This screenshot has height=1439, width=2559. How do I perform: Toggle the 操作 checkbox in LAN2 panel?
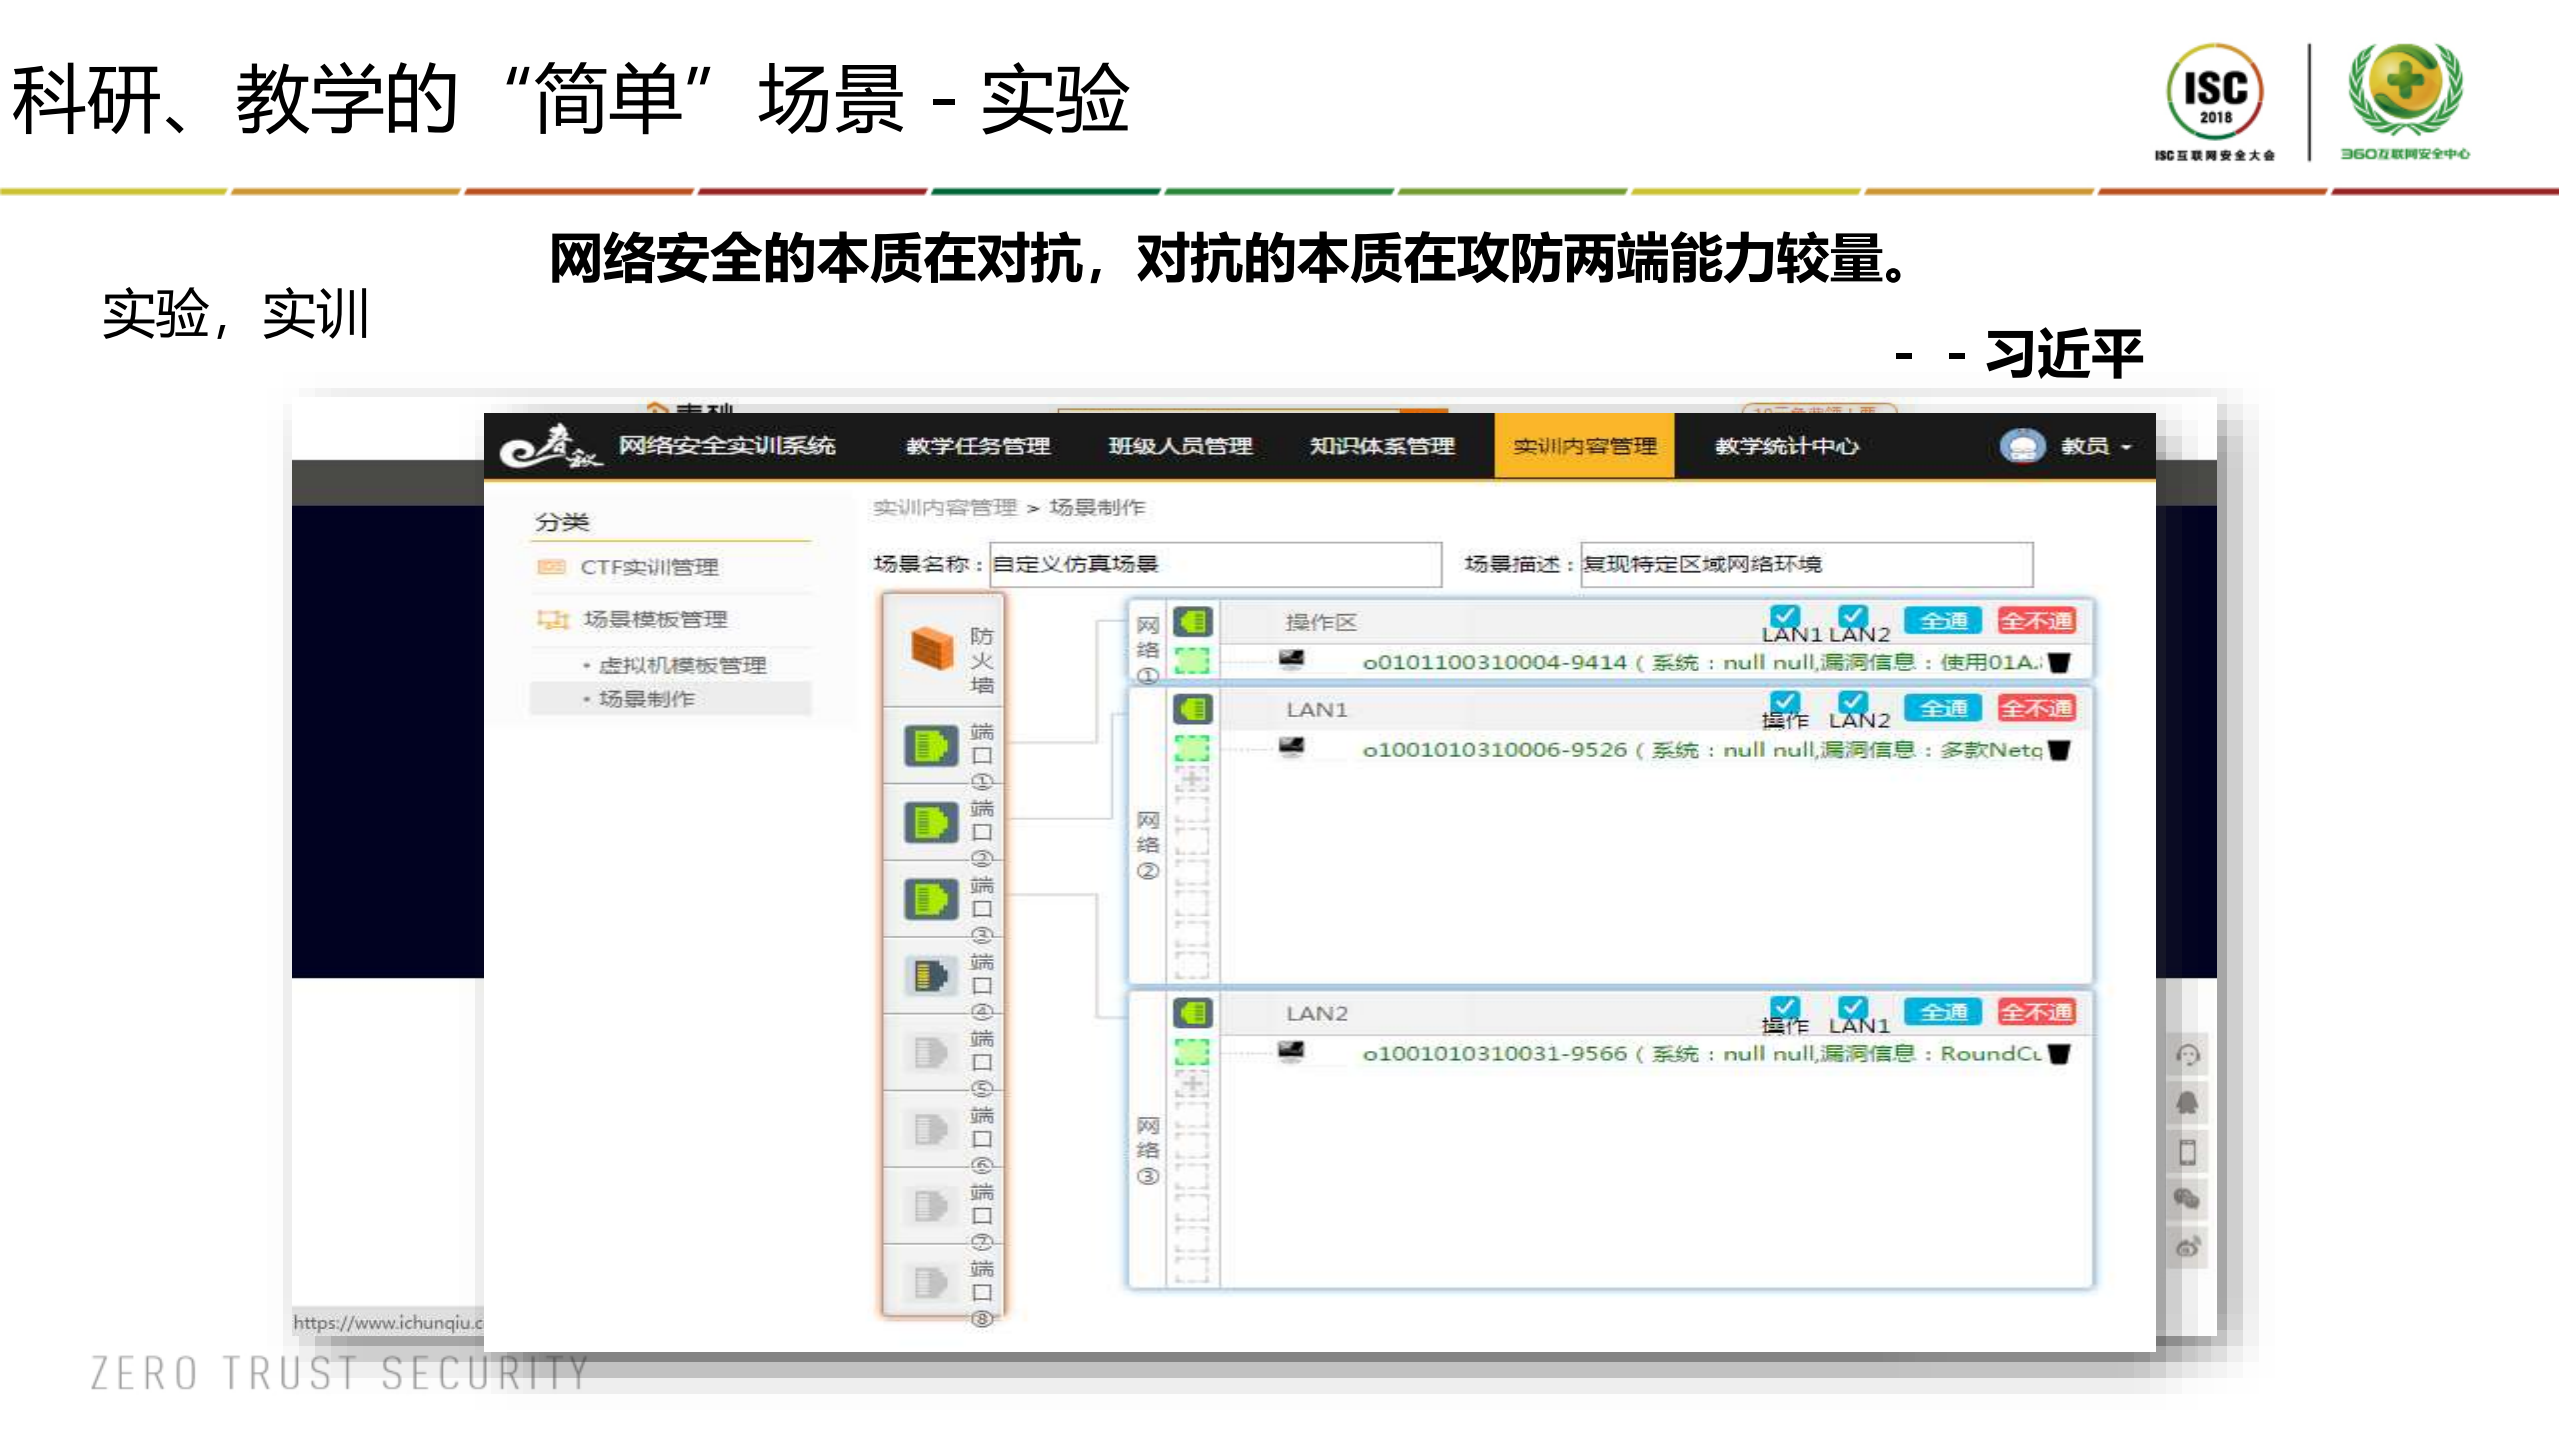pyautogui.click(x=1784, y=1005)
